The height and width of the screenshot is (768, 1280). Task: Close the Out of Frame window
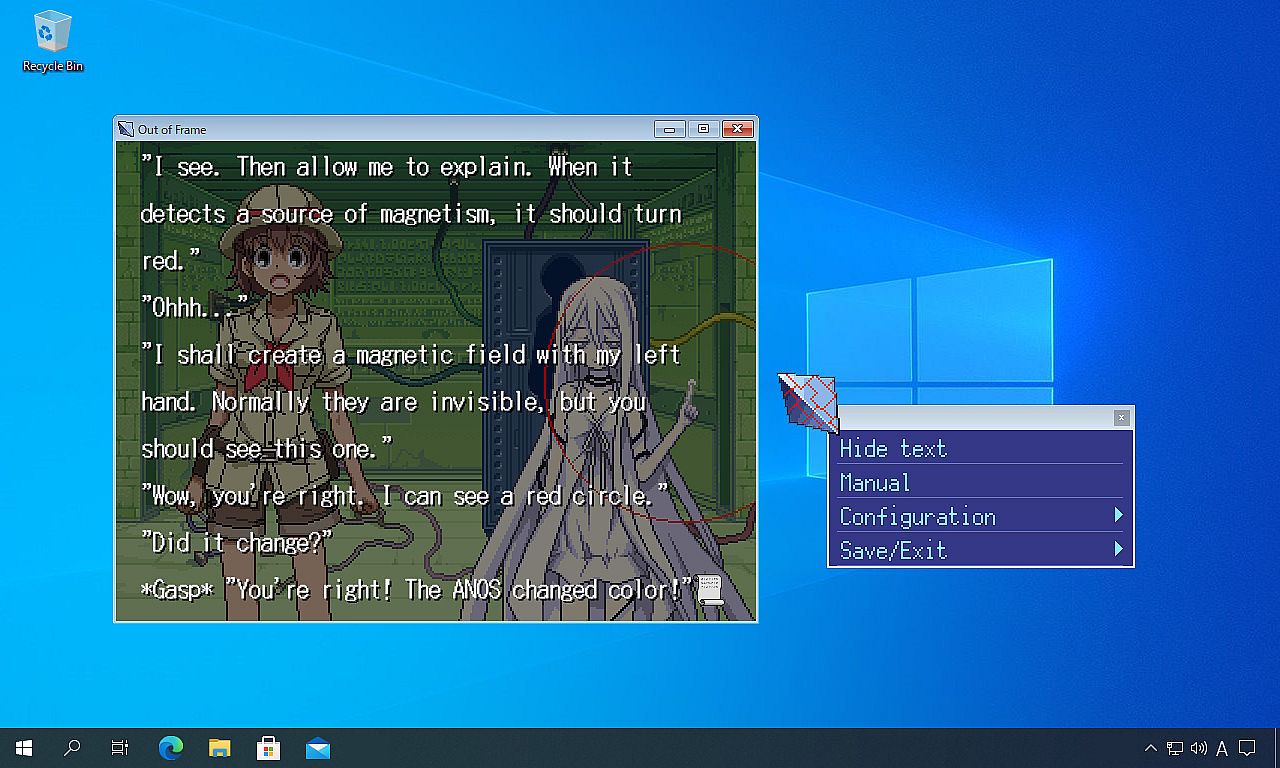[x=737, y=129]
